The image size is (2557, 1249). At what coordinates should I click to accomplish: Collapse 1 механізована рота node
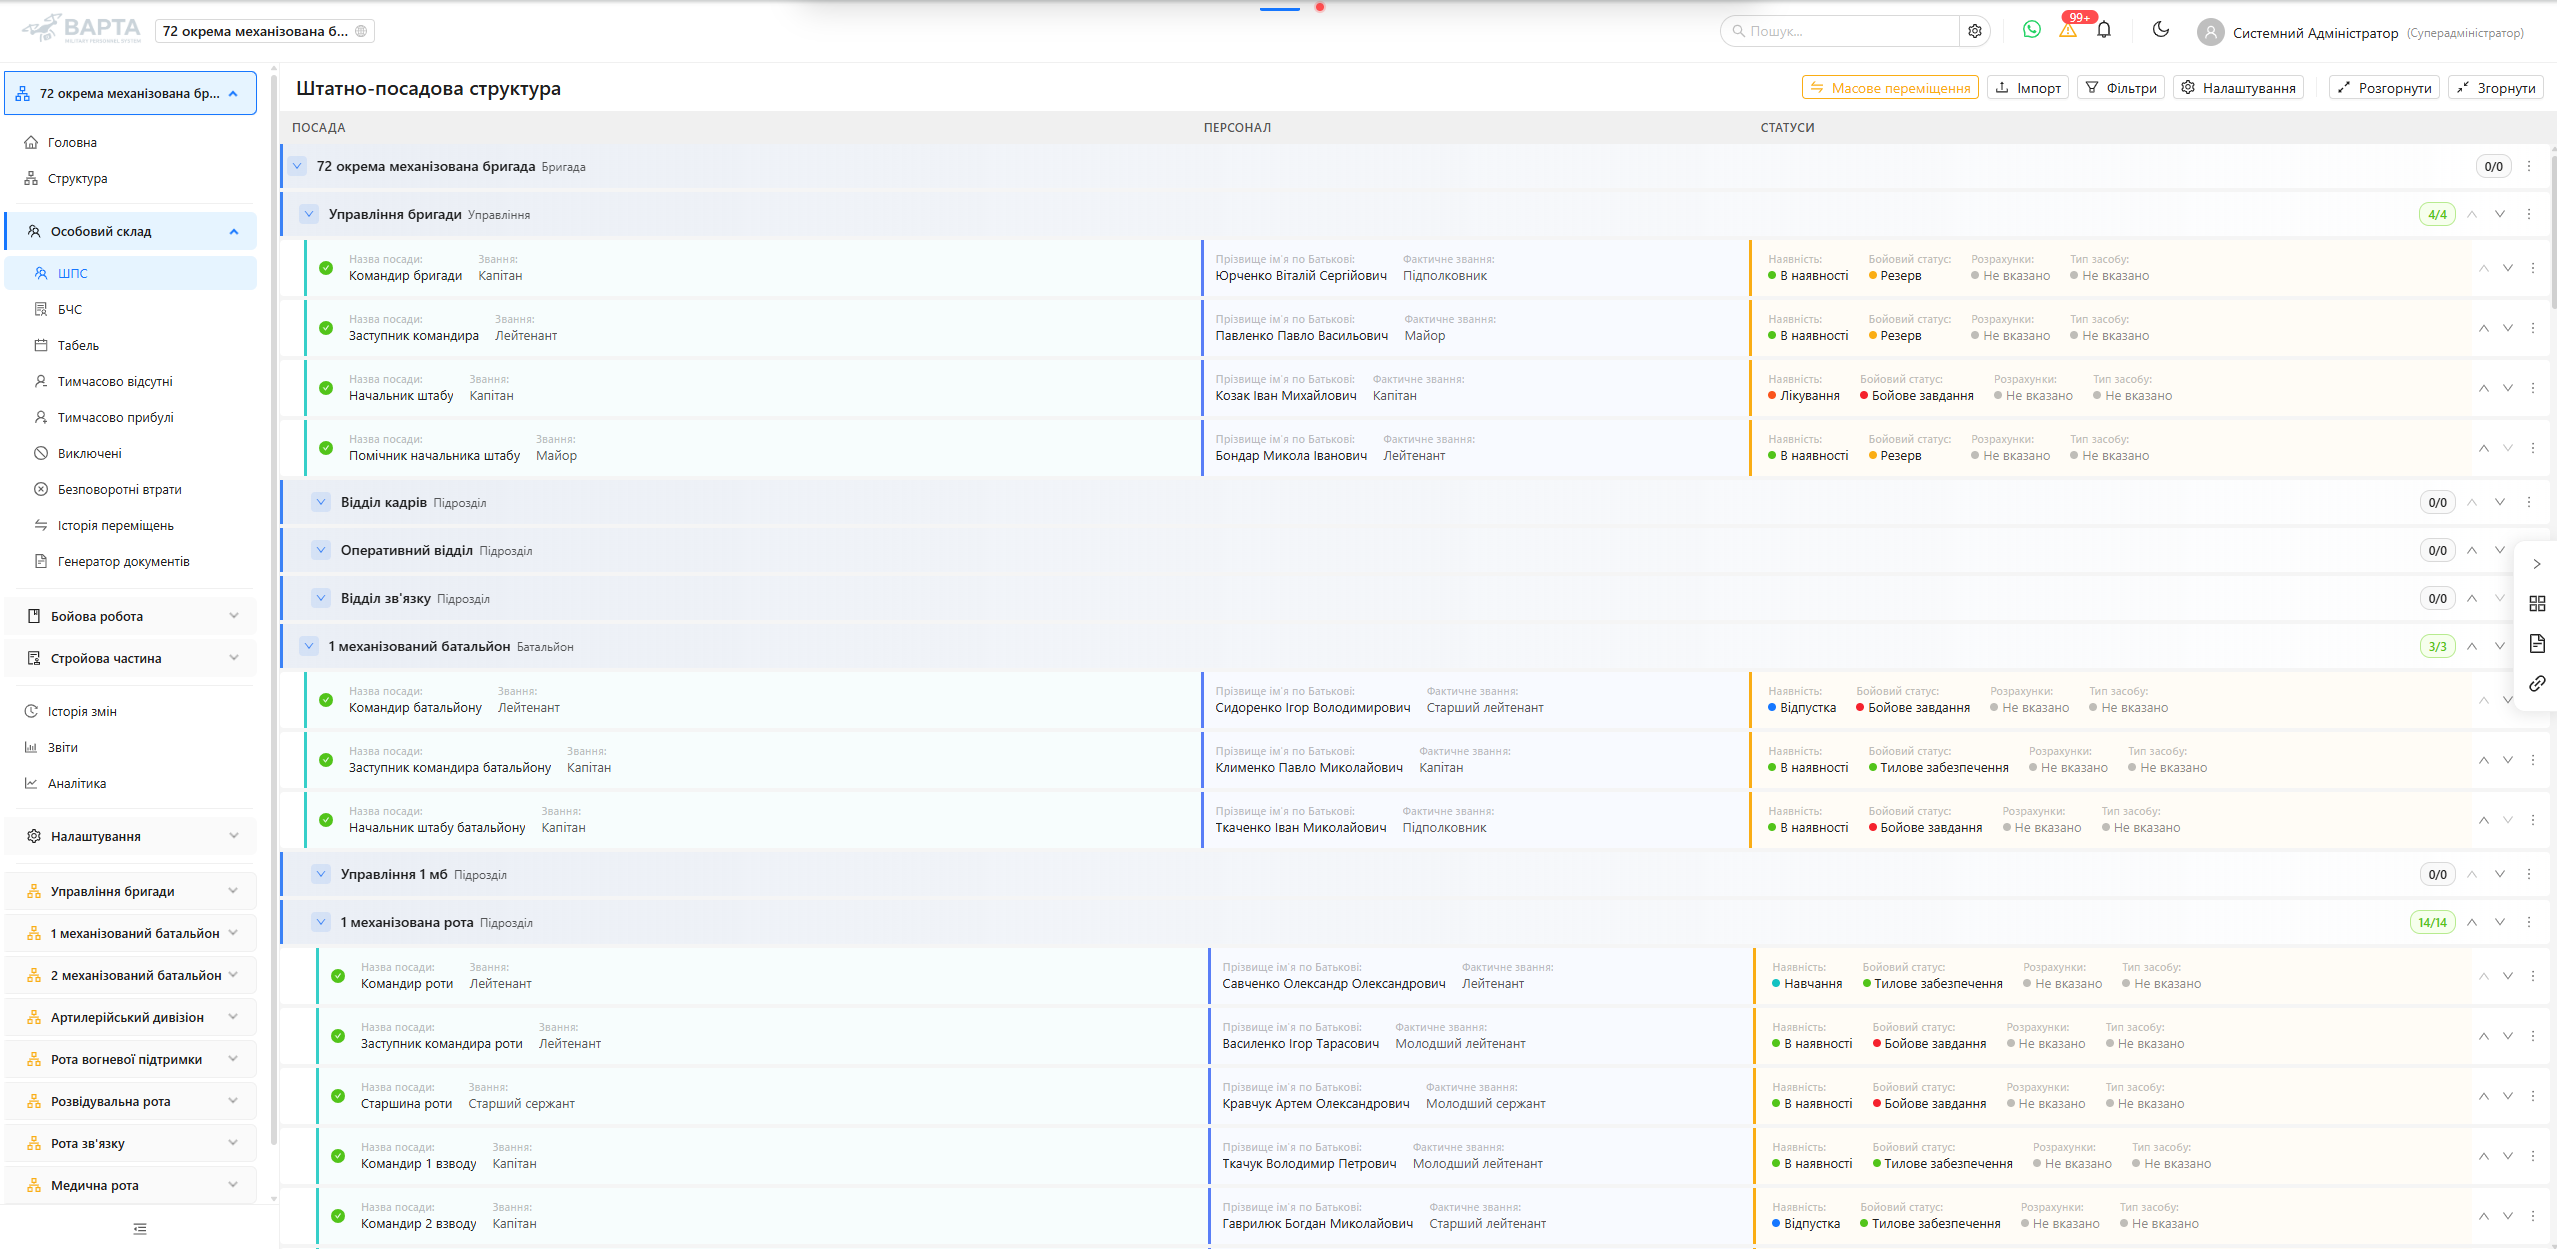pyautogui.click(x=321, y=922)
